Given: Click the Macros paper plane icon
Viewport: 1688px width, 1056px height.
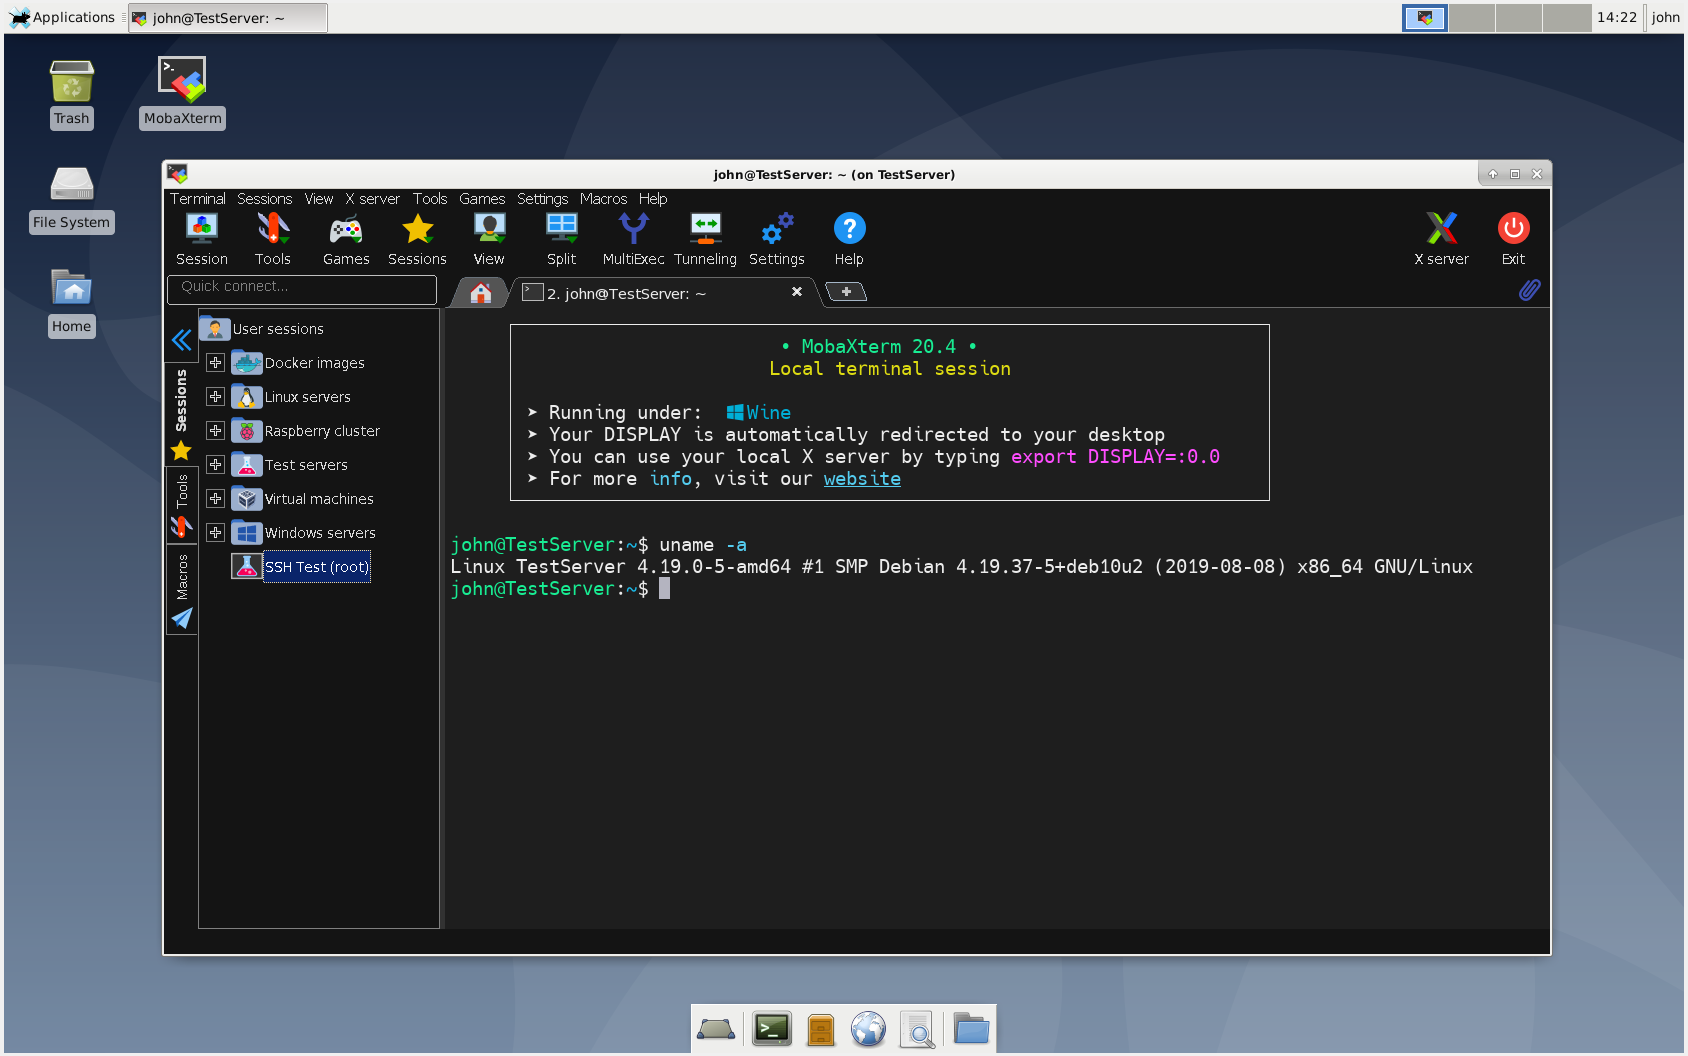Looking at the screenshot, I should click(181, 619).
